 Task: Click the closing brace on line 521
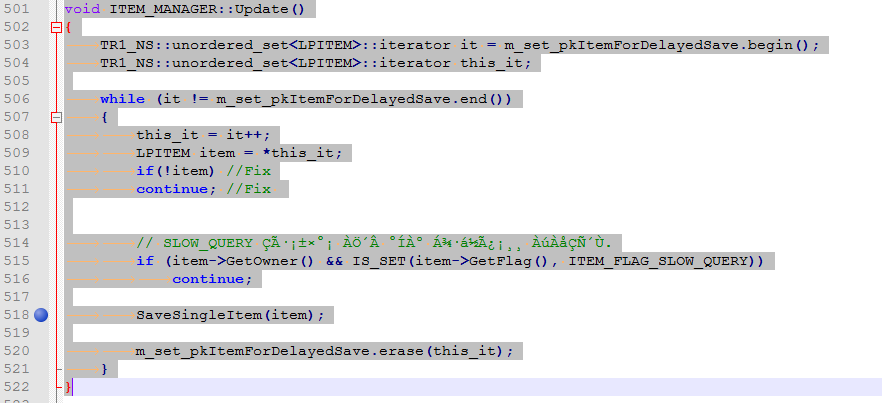pos(104,369)
